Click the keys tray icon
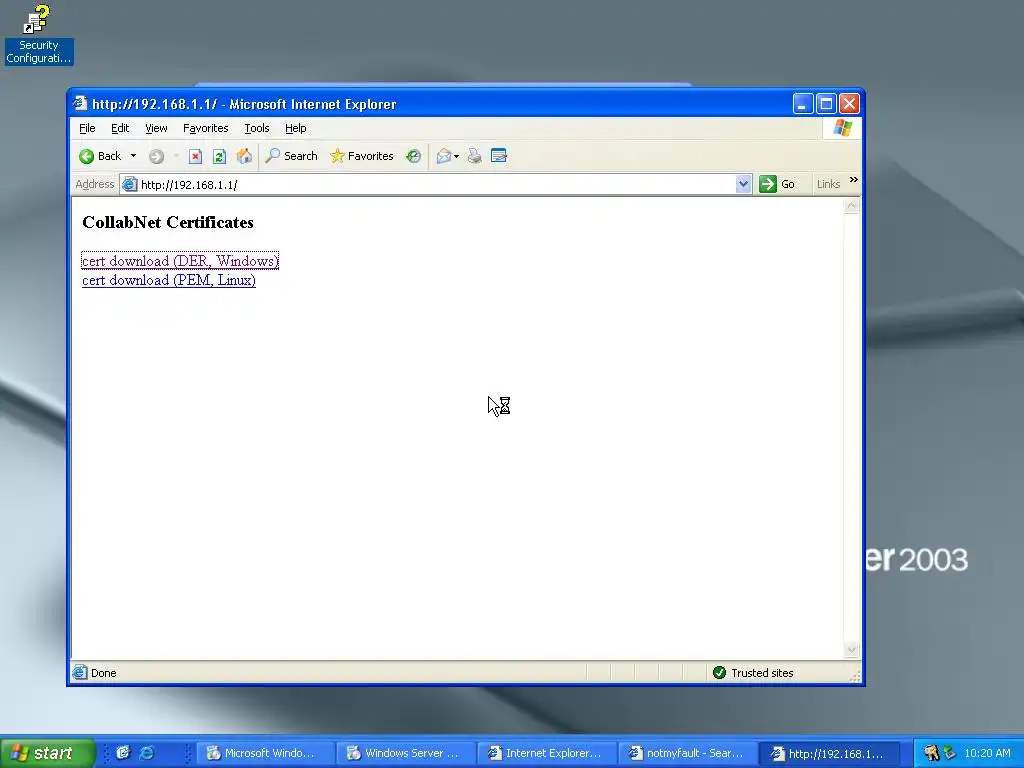This screenshot has height=768, width=1024. pyautogui.click(x=931, y=753)
